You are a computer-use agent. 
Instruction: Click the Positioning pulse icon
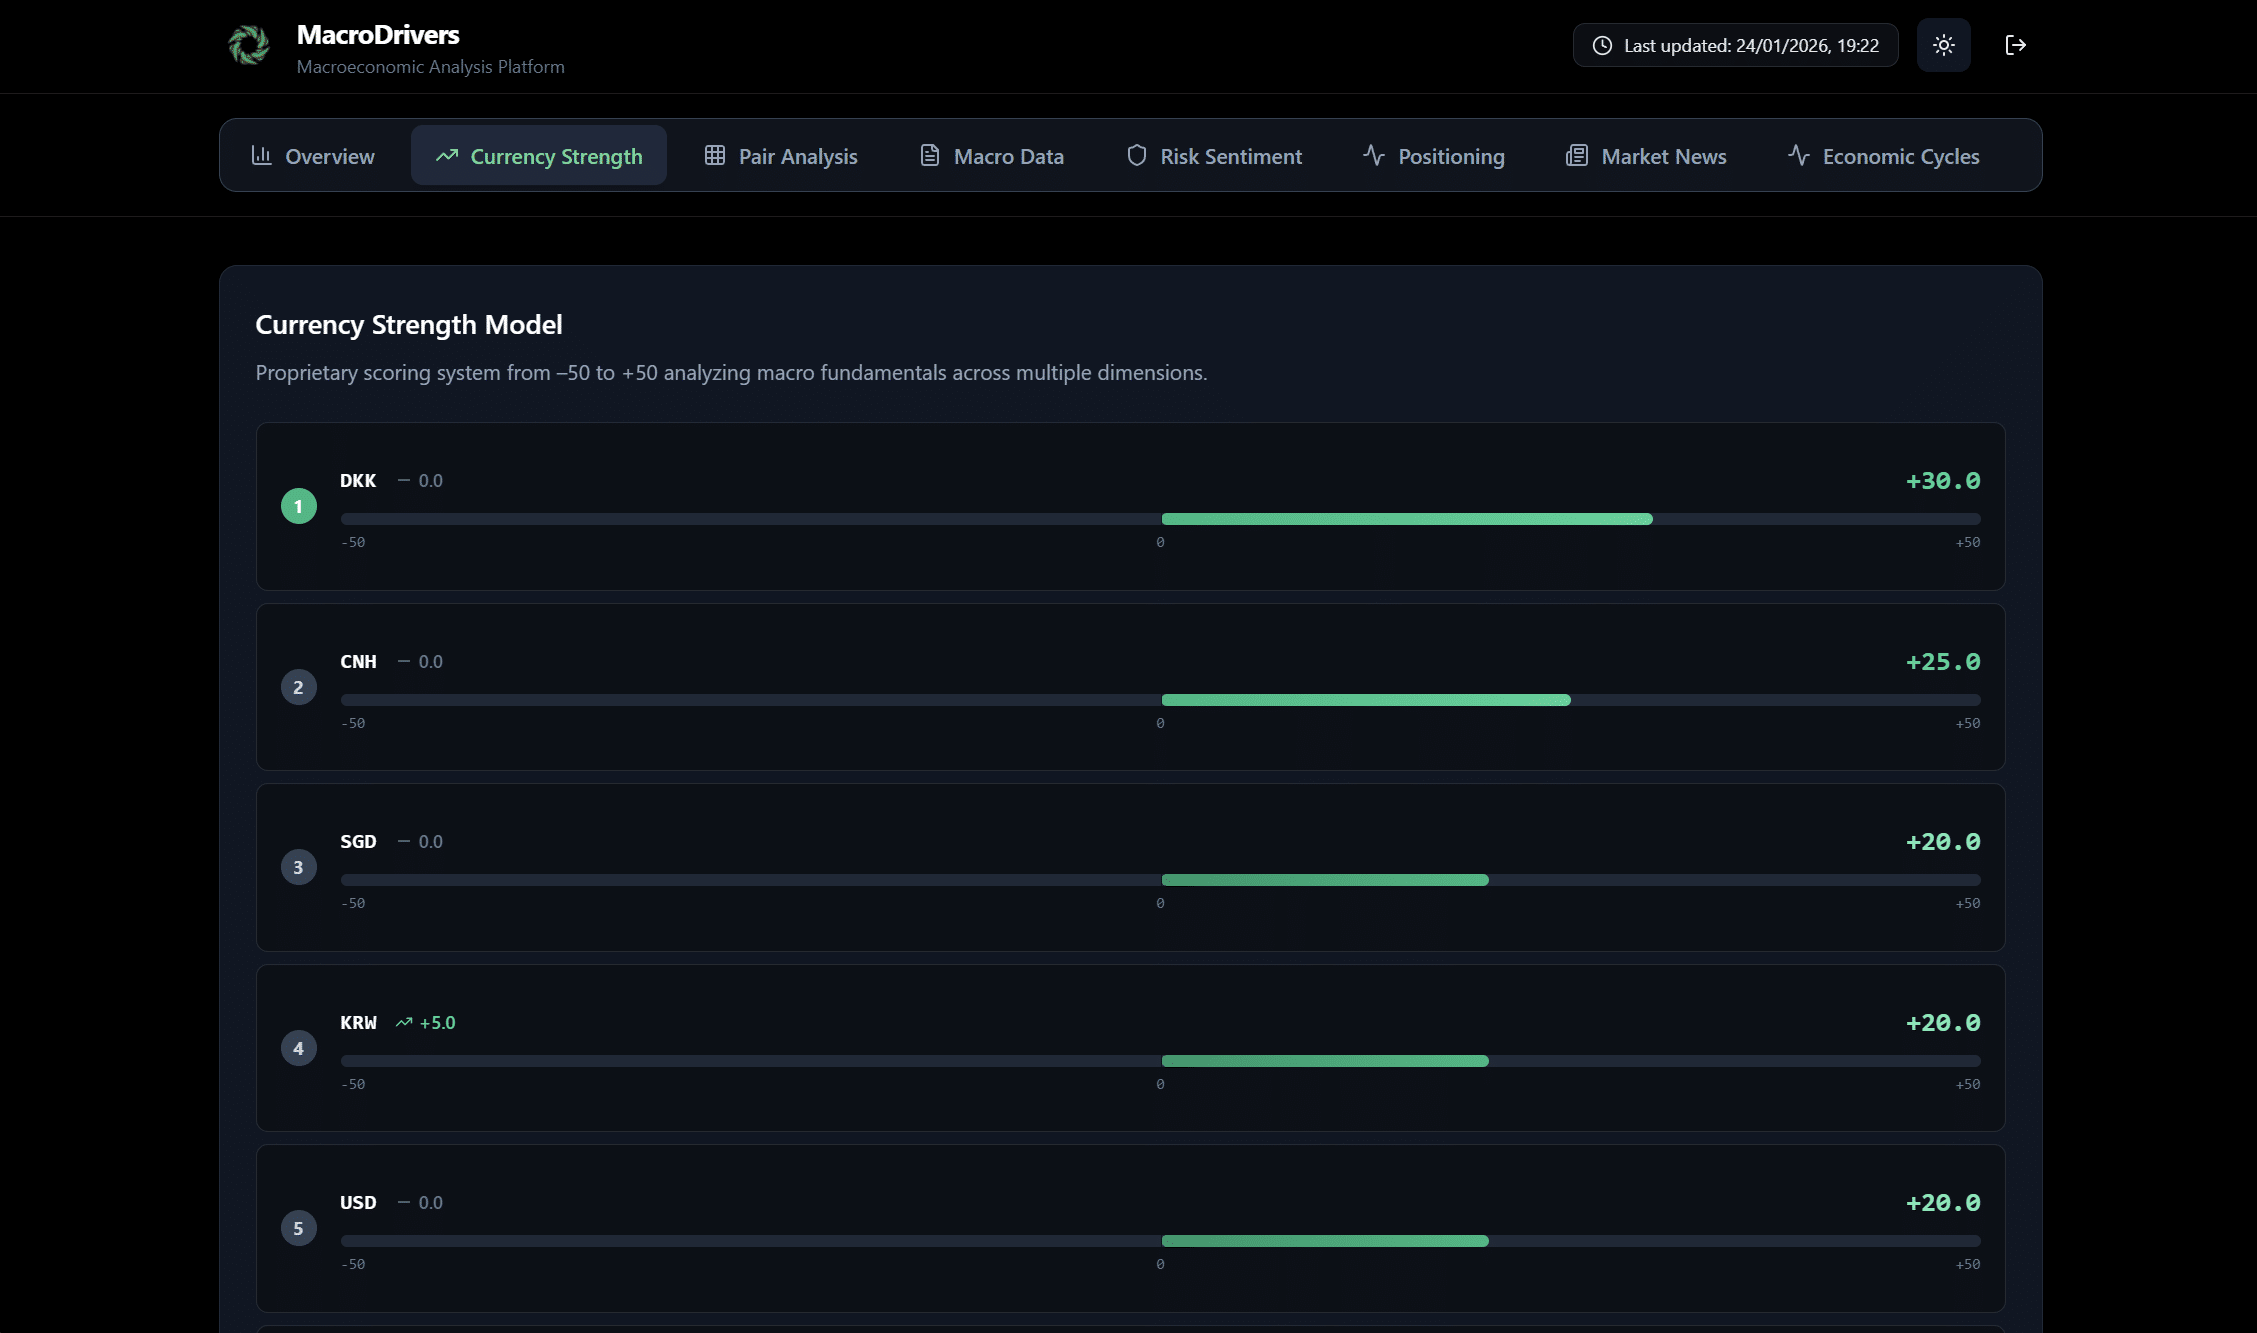(1374, 155)
